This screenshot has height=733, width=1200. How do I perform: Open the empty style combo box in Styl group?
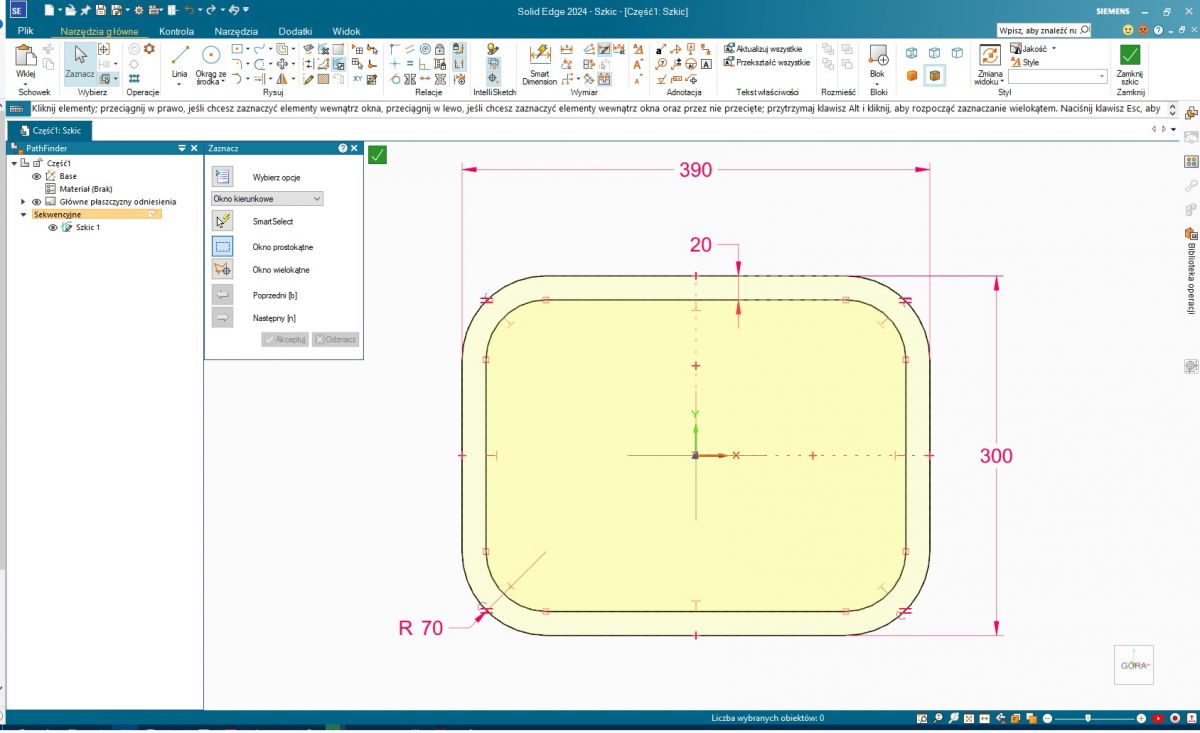[x=1058, y=76]
